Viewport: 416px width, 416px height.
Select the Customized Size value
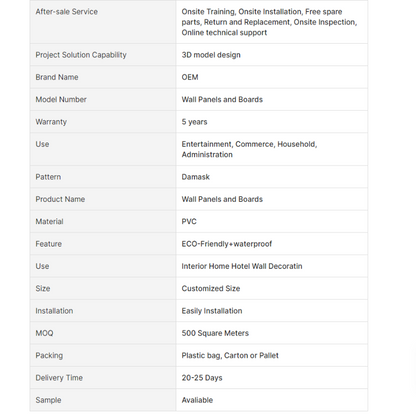[x=211, y=289]
